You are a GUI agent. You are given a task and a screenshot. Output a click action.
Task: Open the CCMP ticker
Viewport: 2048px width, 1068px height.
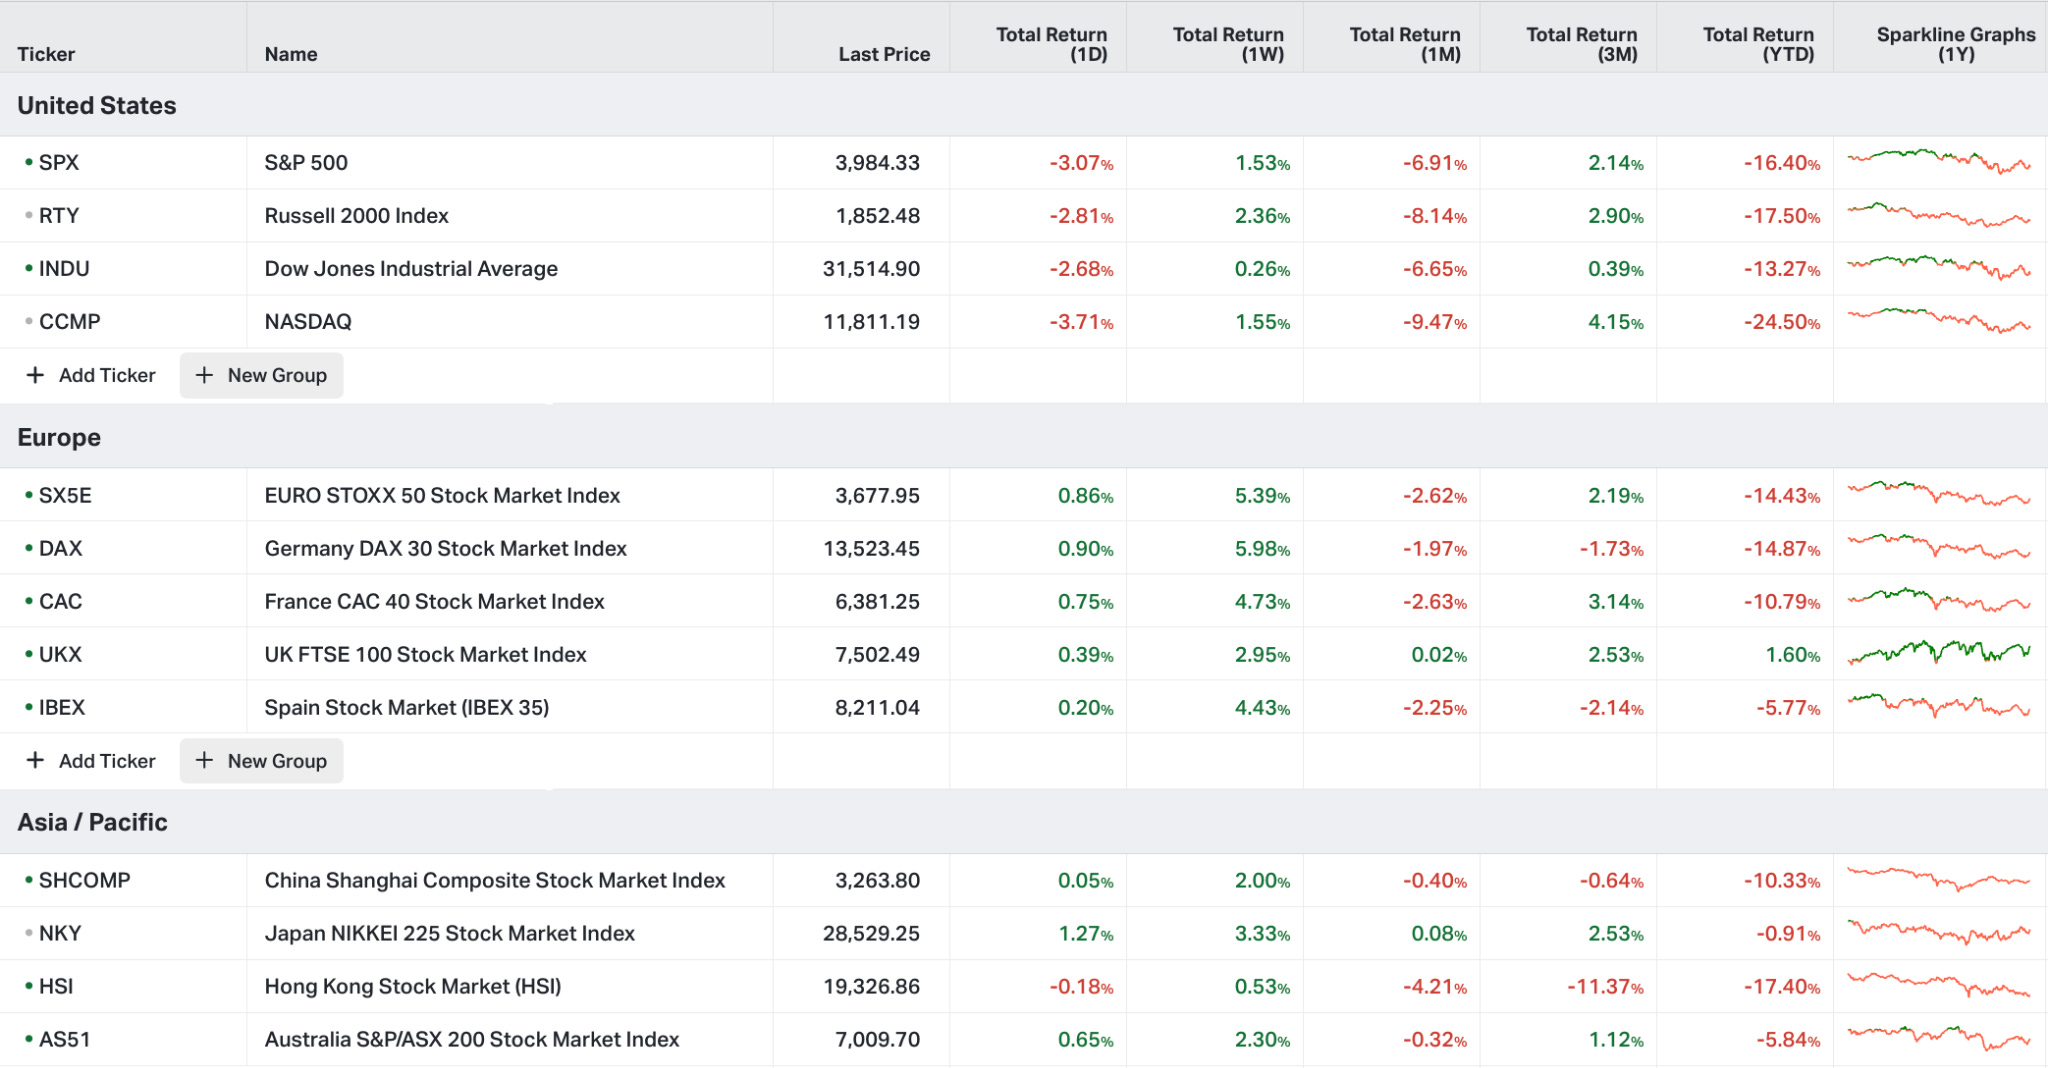pos(69,321)
